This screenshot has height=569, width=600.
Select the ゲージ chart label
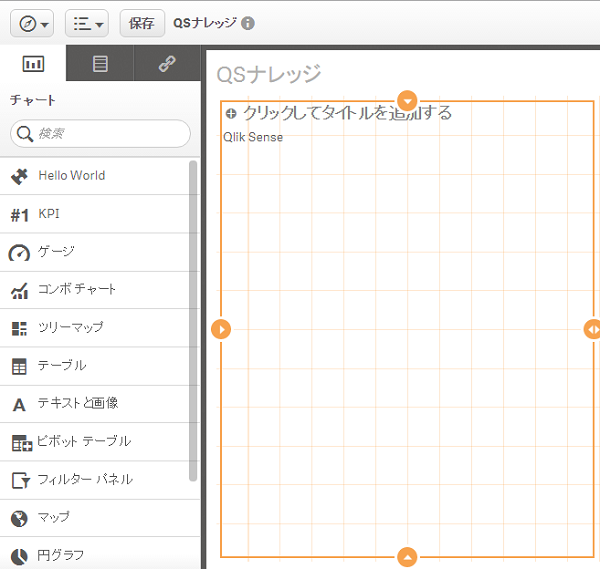pos(56,251)
